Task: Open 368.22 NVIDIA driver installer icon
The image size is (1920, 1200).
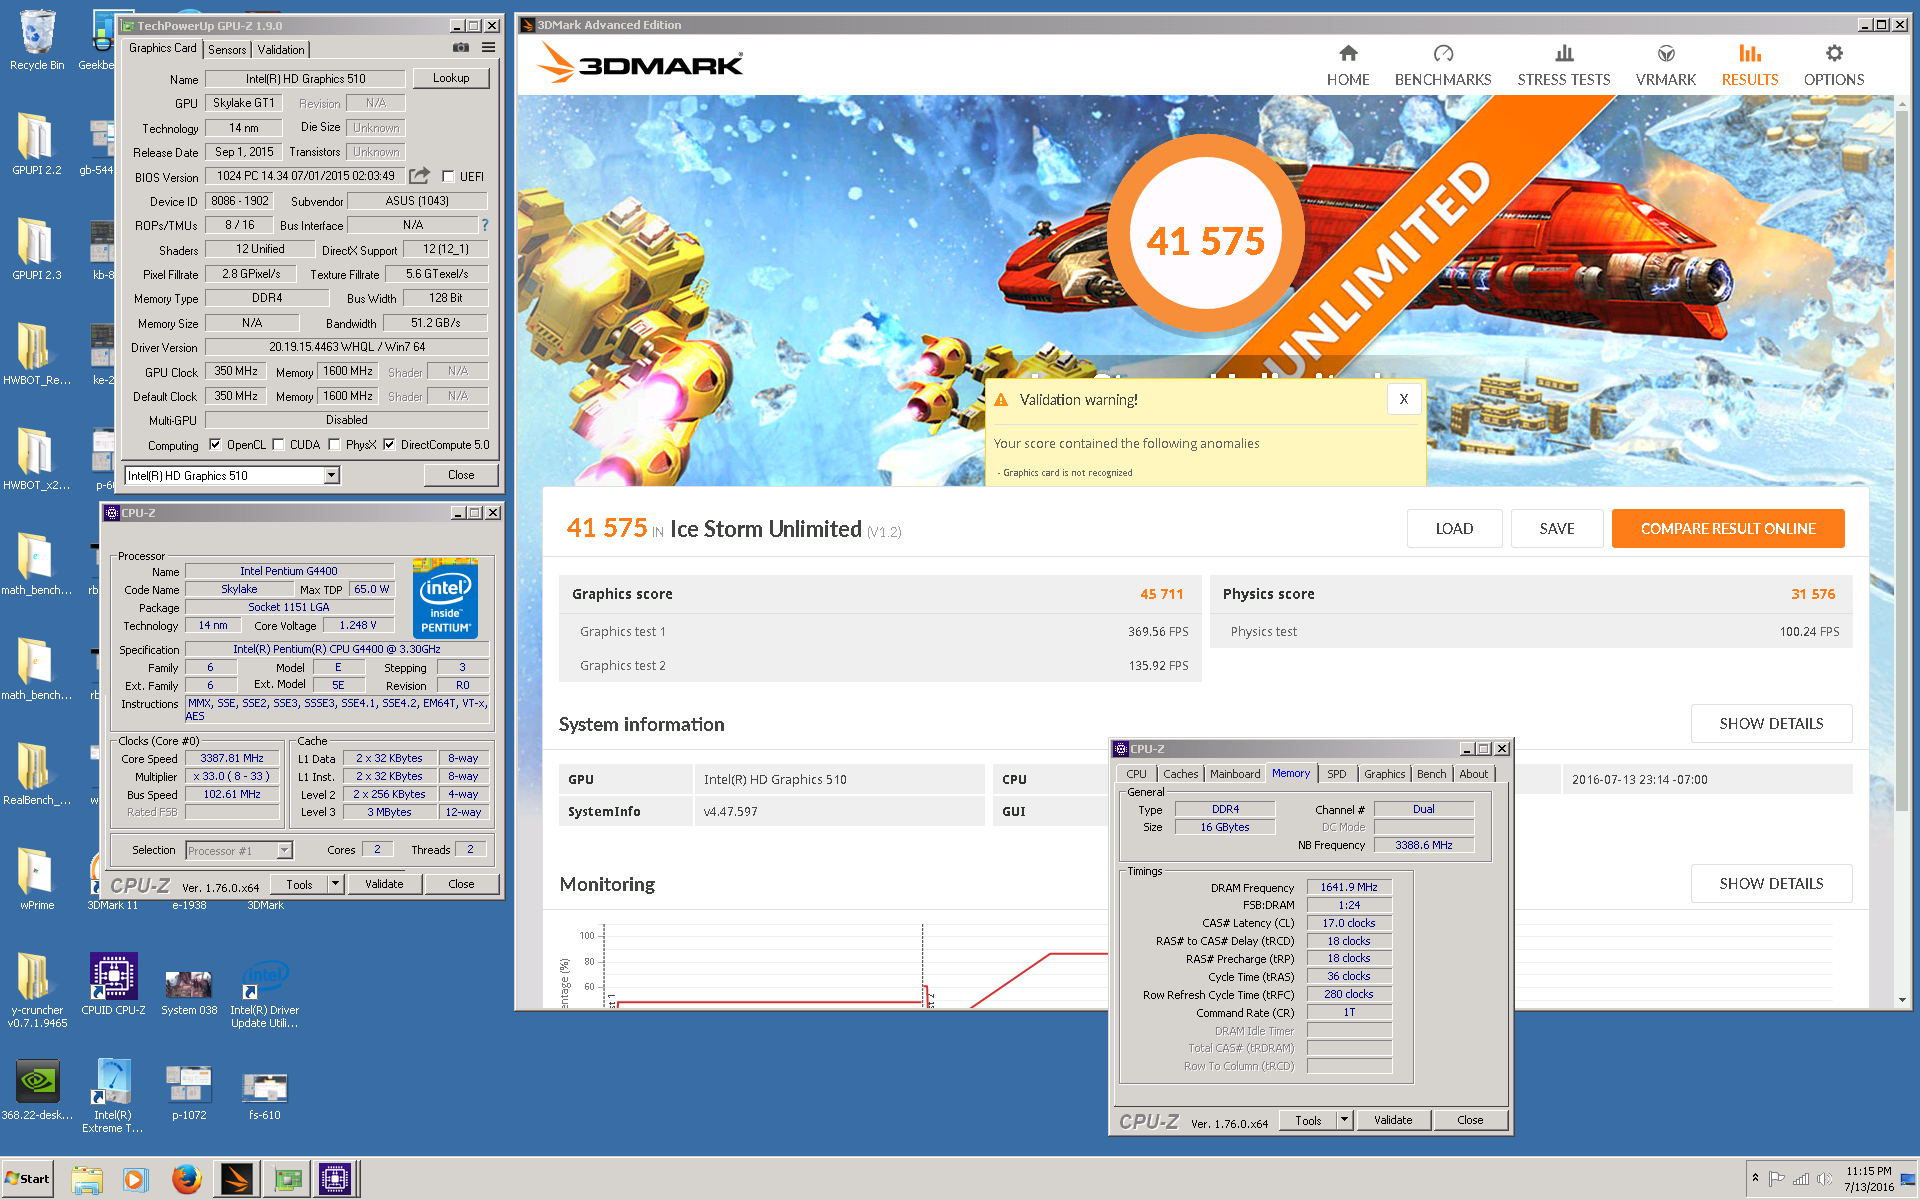Action: (37, 1090)
